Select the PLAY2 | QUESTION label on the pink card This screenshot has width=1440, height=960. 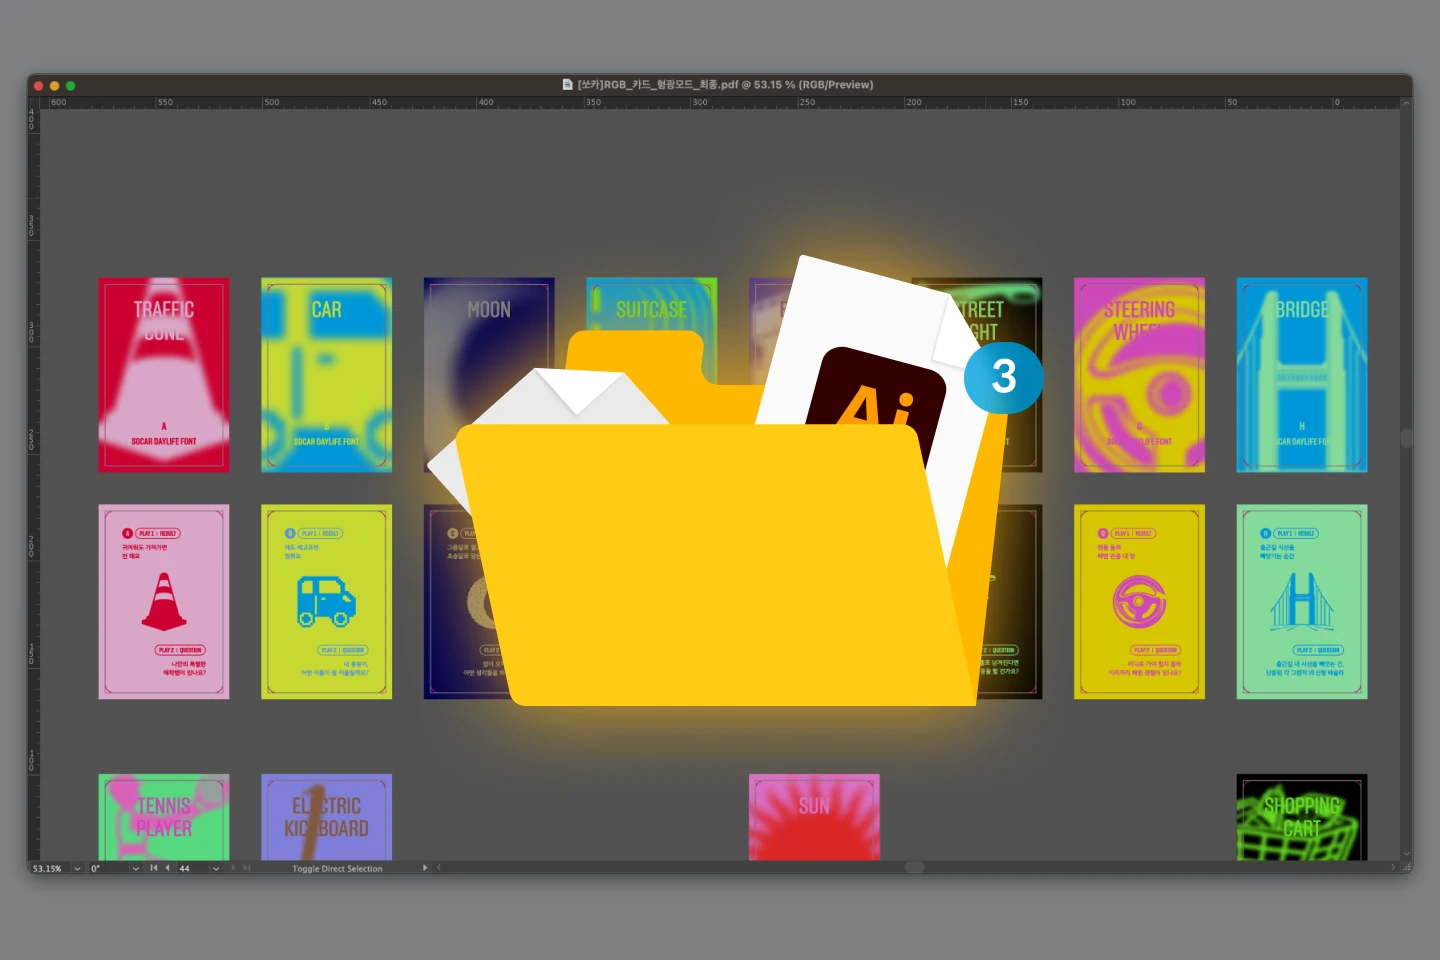tap(181, 650)
